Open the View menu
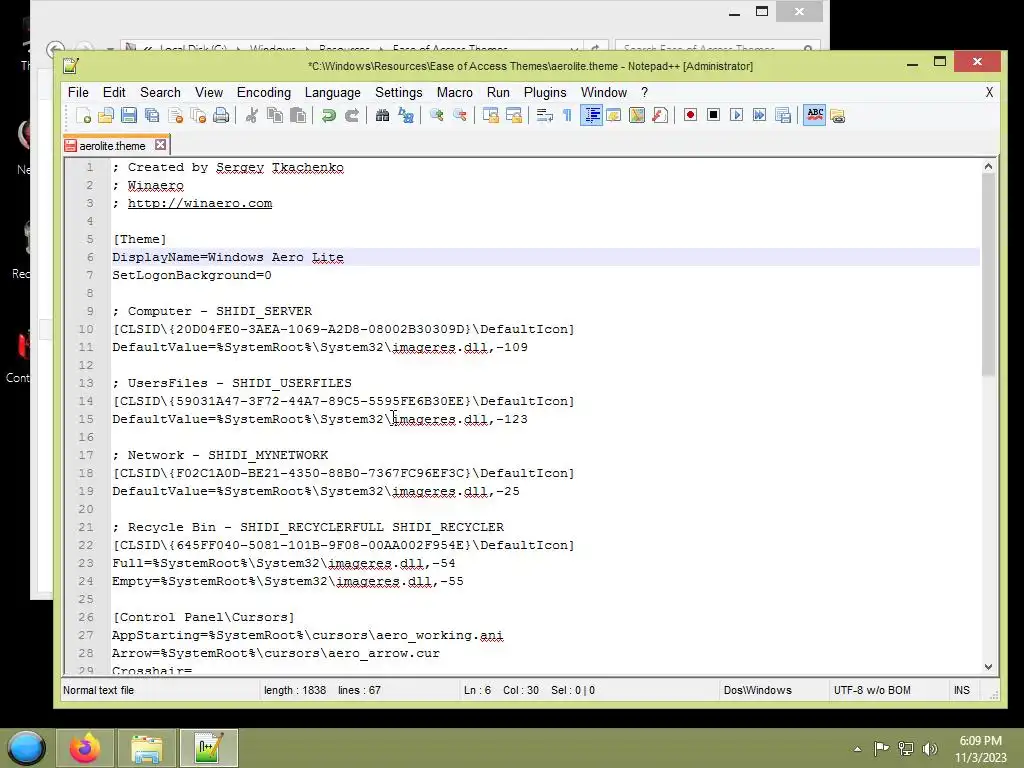The width and height of the screenshot is (1024, 768). 209,93
